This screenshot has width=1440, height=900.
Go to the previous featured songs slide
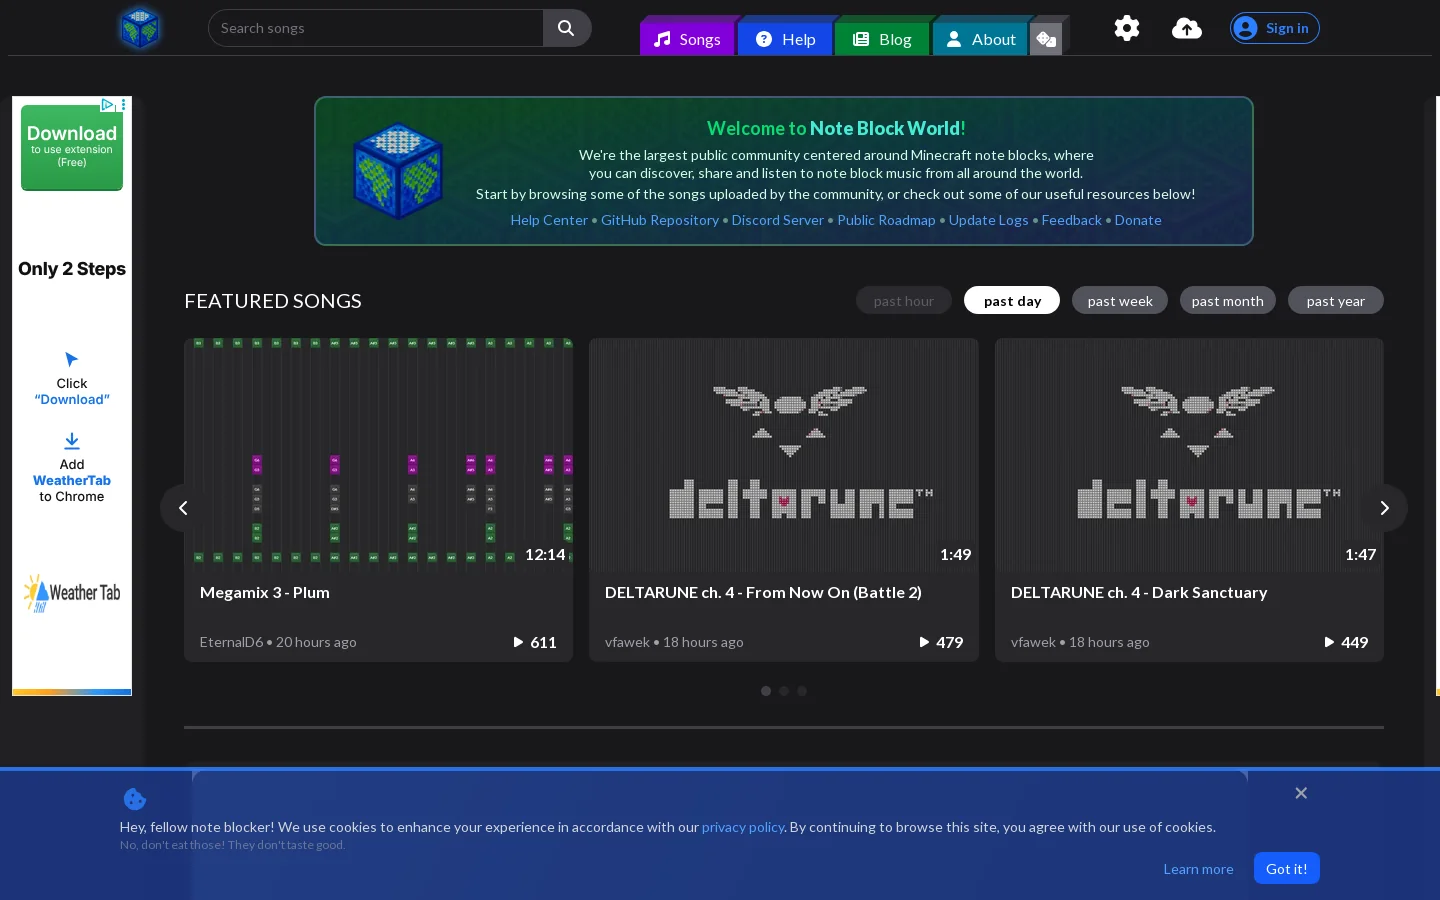click(183, 508)
